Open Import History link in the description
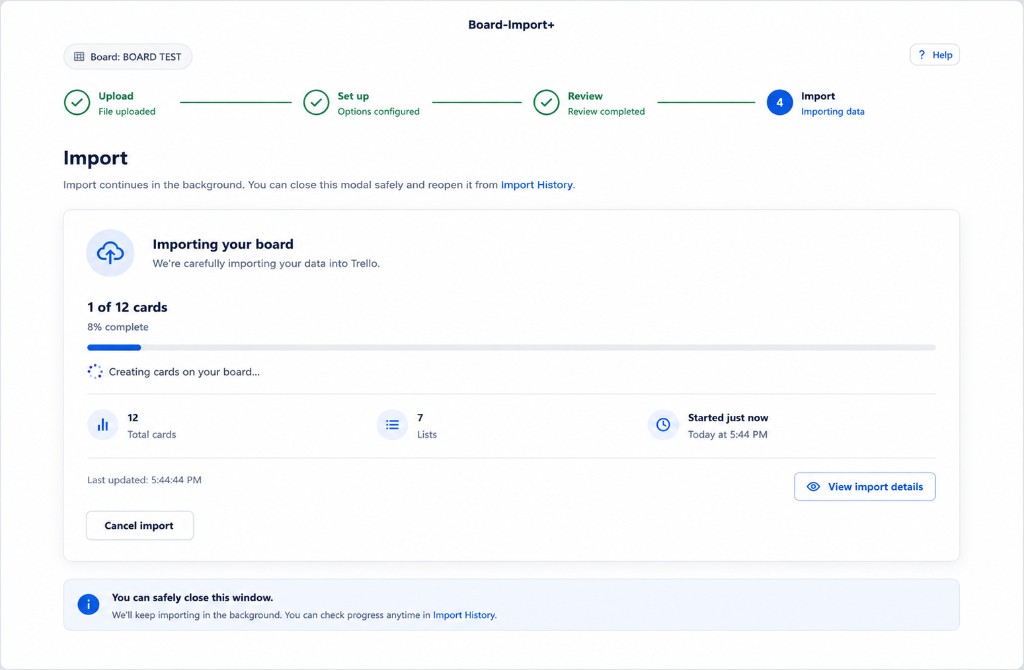The height and width of the screenshot is (670, 1024). coord(537,185)
